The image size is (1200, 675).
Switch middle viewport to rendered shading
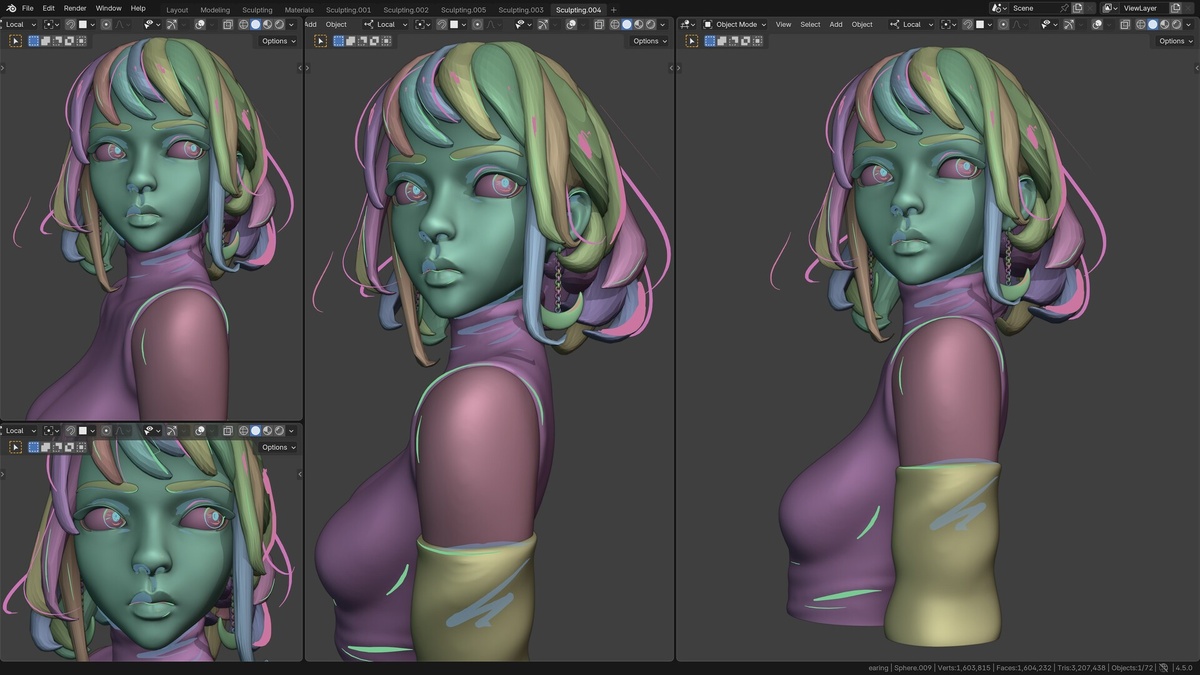[650, 25]
